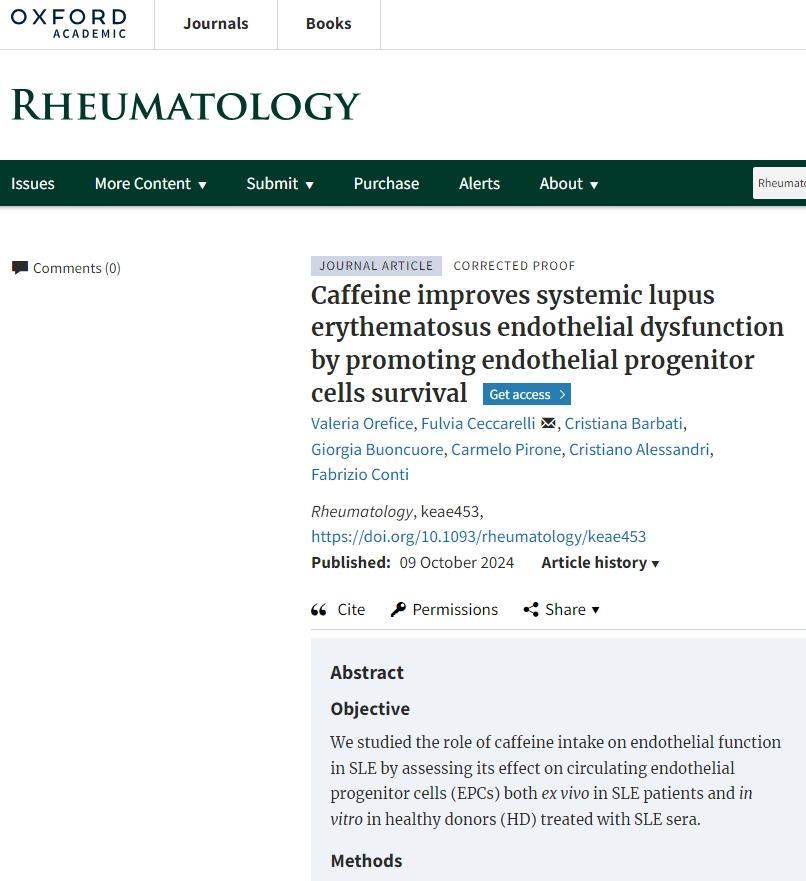This screenshot has width=806, height=881.
Task: Click the search input field
Action: tap(780, 183)
